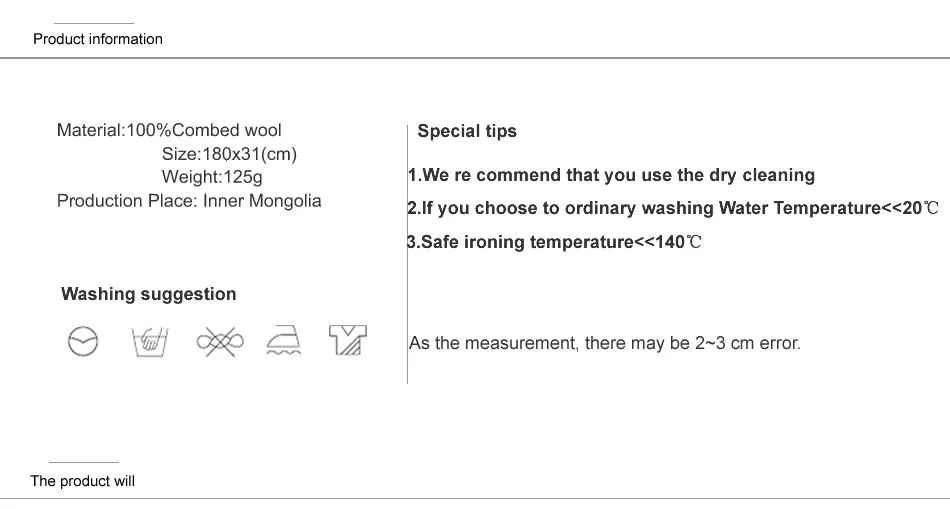Click the Size 180x31(cm) line
Viewport: 950px width, 509px height.
point(229,154)
